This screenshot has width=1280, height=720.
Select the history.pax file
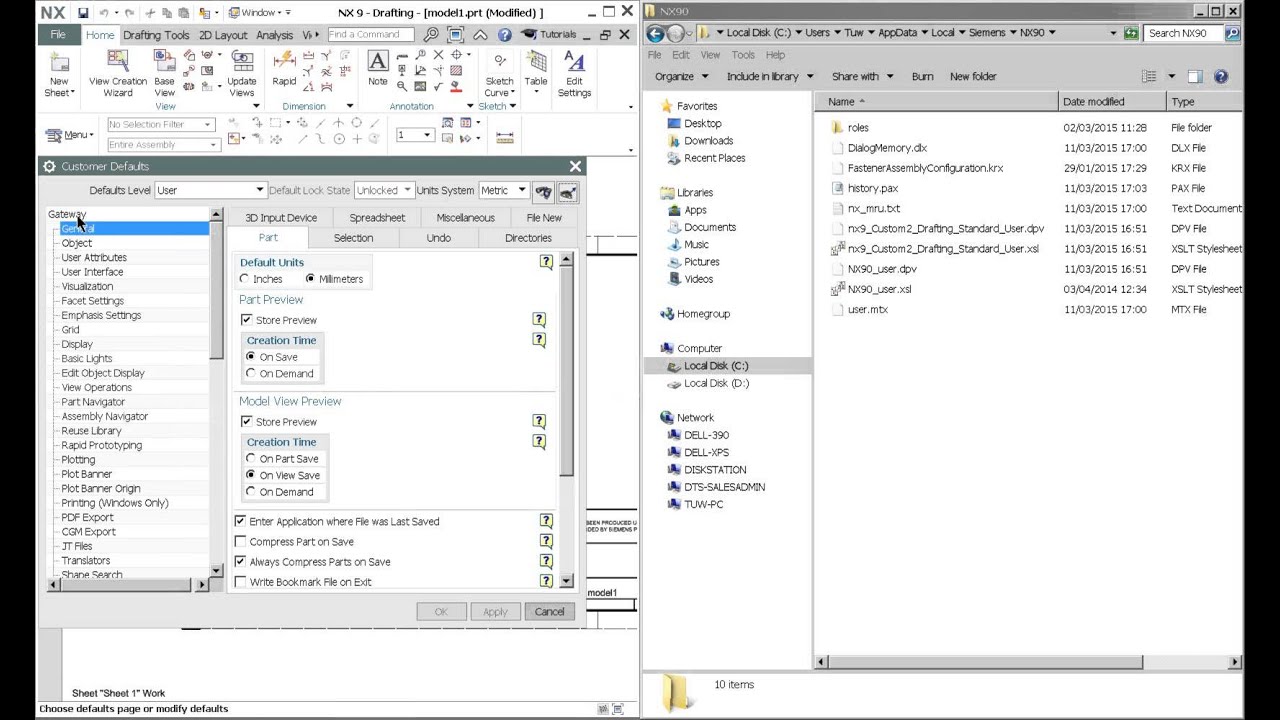pyautogui.click(x=873, y=188)
